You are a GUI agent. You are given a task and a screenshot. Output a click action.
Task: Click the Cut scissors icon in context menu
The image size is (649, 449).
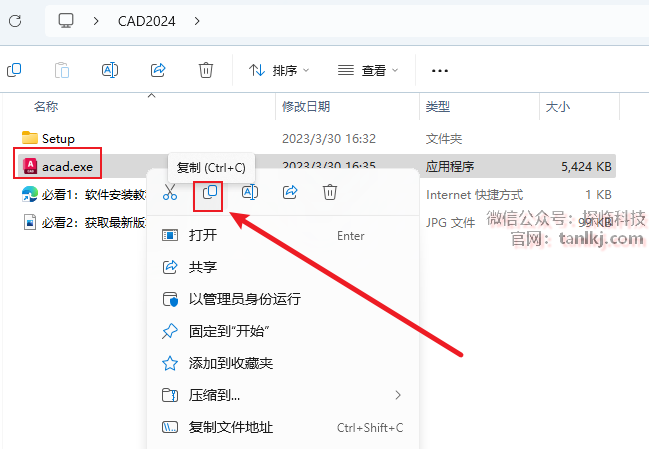(170, 192)
